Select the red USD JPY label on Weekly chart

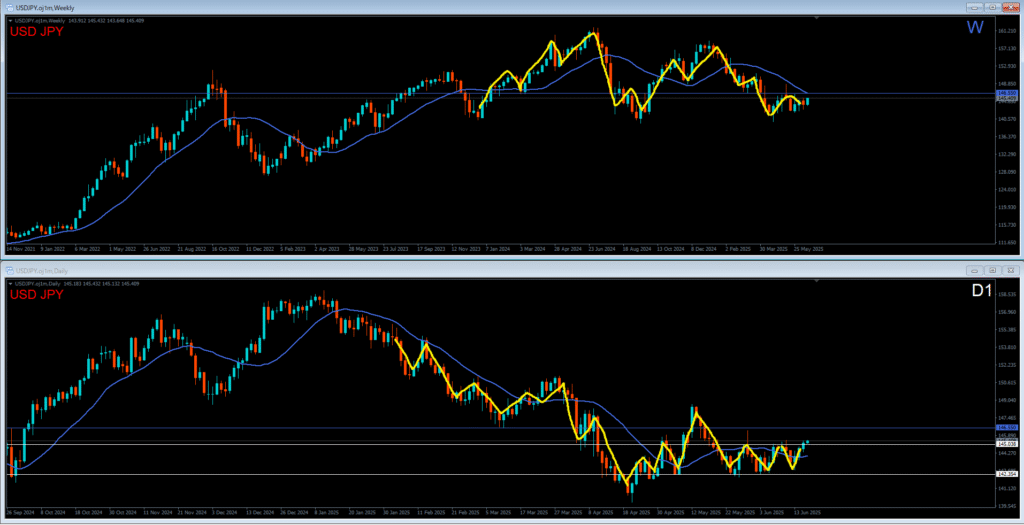tap(37, 31)
